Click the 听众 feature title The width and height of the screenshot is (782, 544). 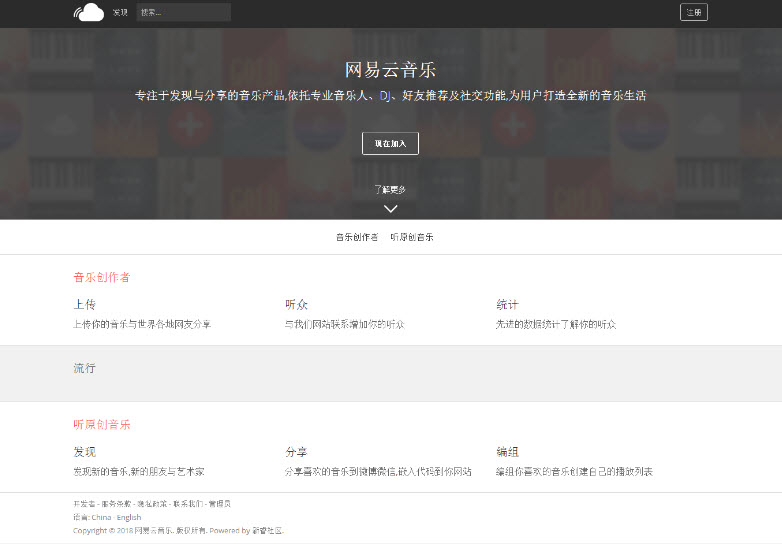pos(296,304)
